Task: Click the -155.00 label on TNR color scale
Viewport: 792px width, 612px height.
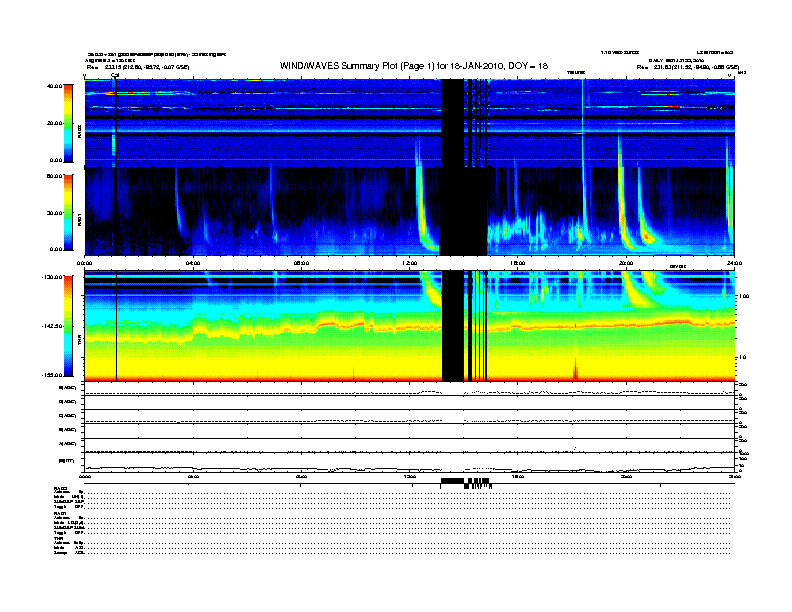Action: coord(52,375)
